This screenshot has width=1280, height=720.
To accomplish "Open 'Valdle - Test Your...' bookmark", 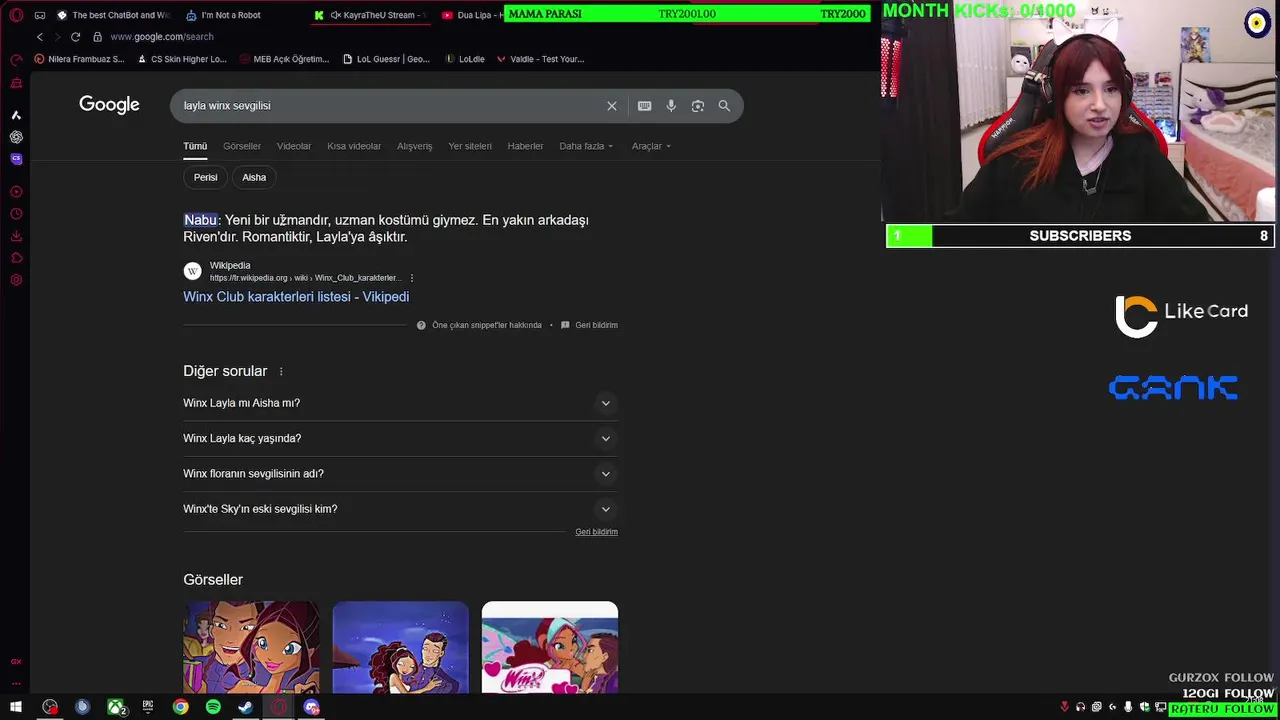I will (x=540, y=59).
